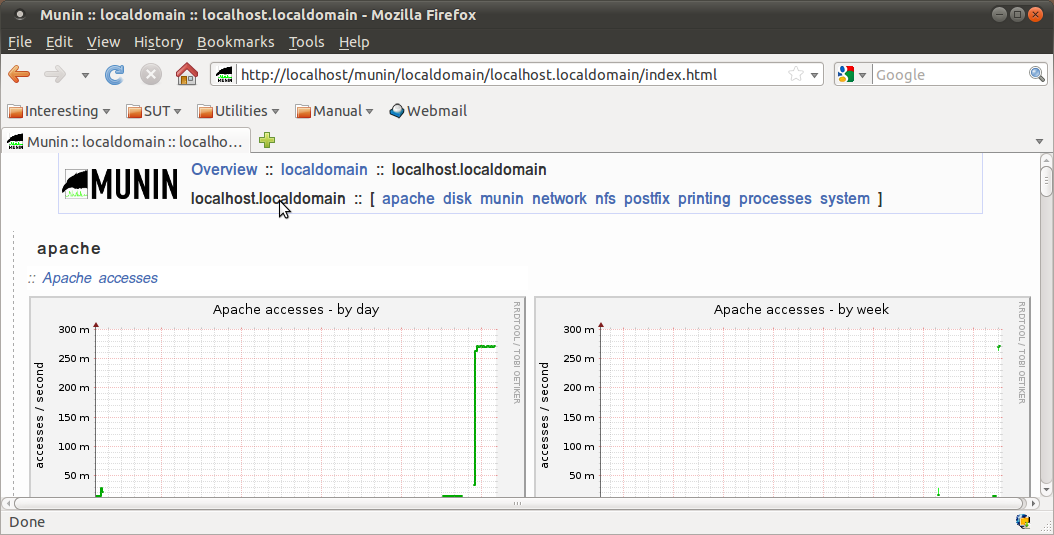
Task: Open the File menu
Action: click(x=19, y=42)
